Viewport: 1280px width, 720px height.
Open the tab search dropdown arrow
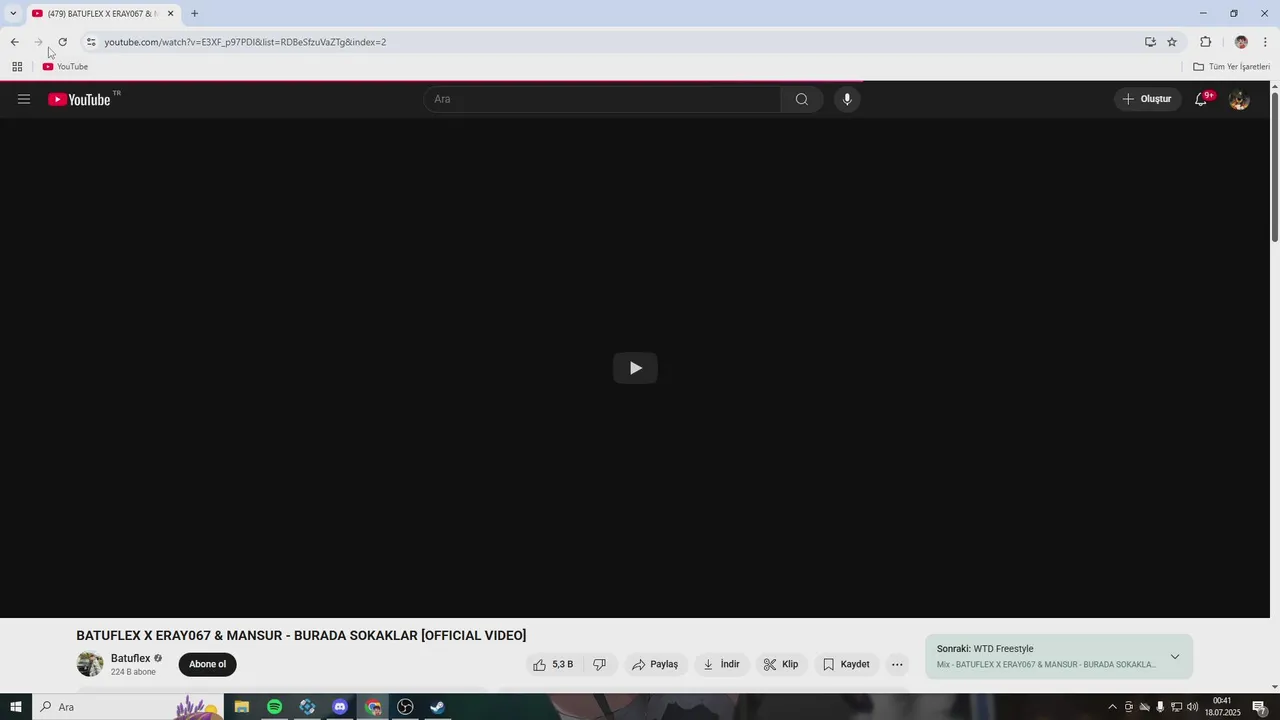13,13
